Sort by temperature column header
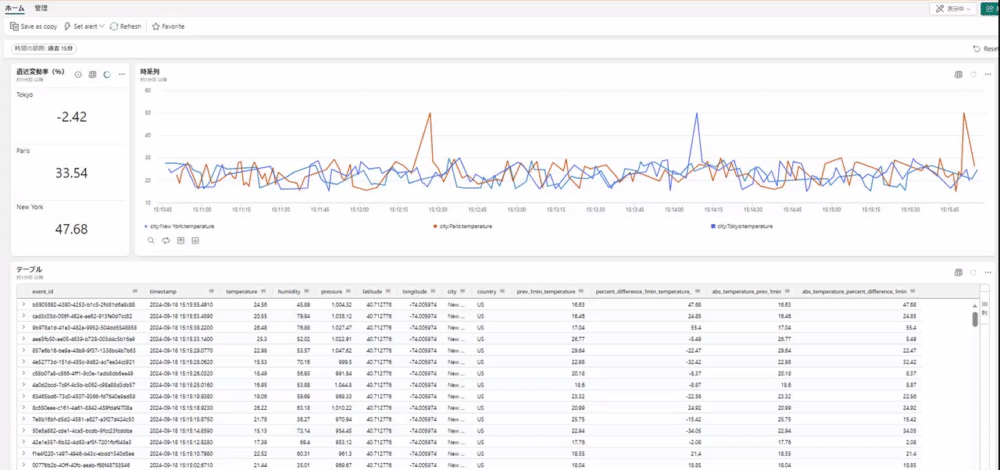The height and width of the screenshot is (470, 1000). pos(241,291)
